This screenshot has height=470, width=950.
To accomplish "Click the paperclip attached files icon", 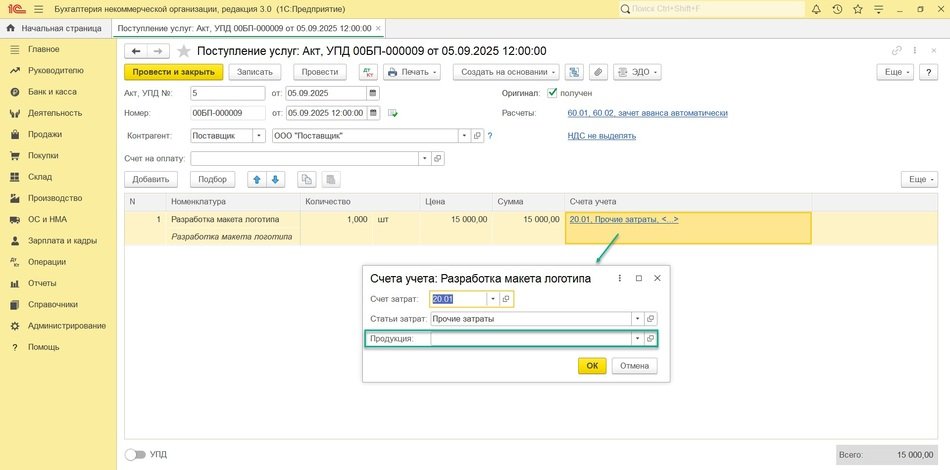I will [x=597, y=72].
